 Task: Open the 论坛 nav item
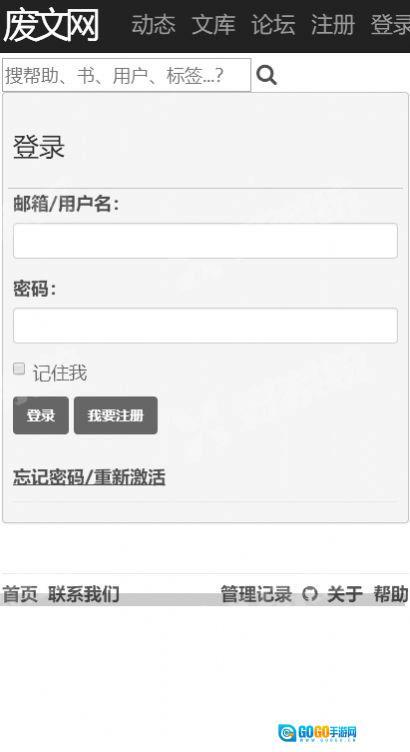click(x=273, y=24)
